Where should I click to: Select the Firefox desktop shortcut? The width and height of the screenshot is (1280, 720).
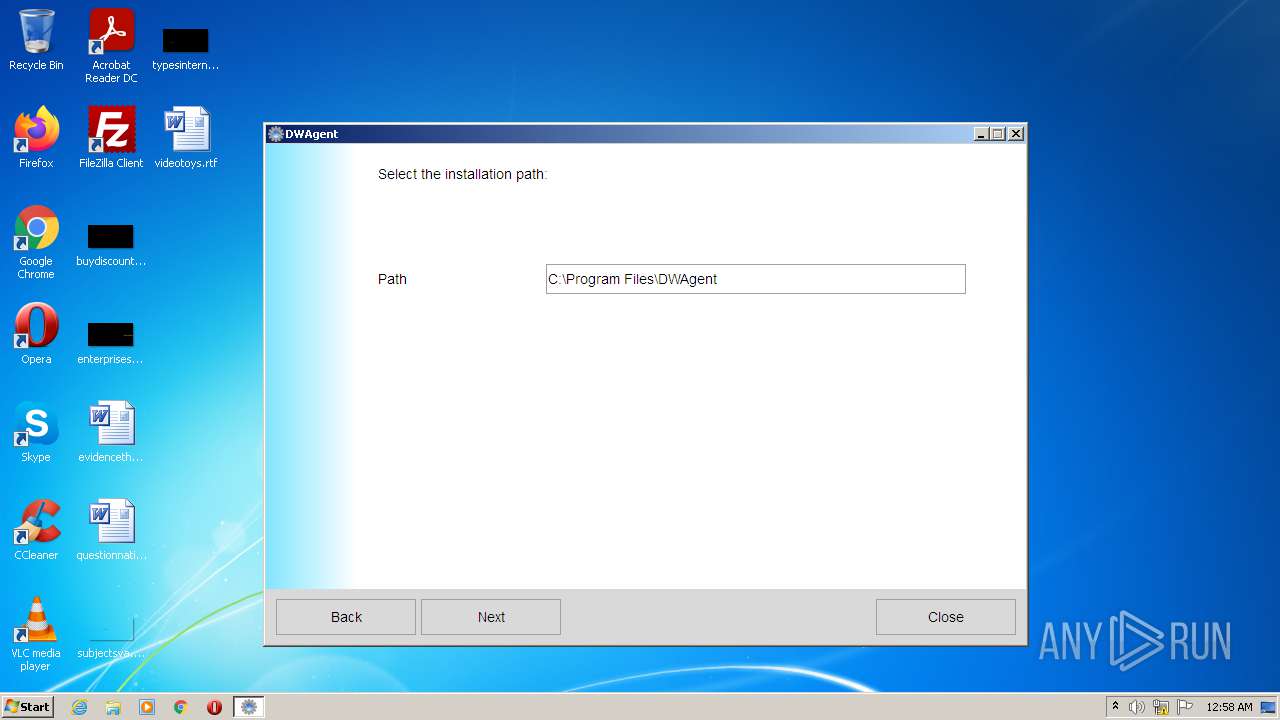coord(36,138)
